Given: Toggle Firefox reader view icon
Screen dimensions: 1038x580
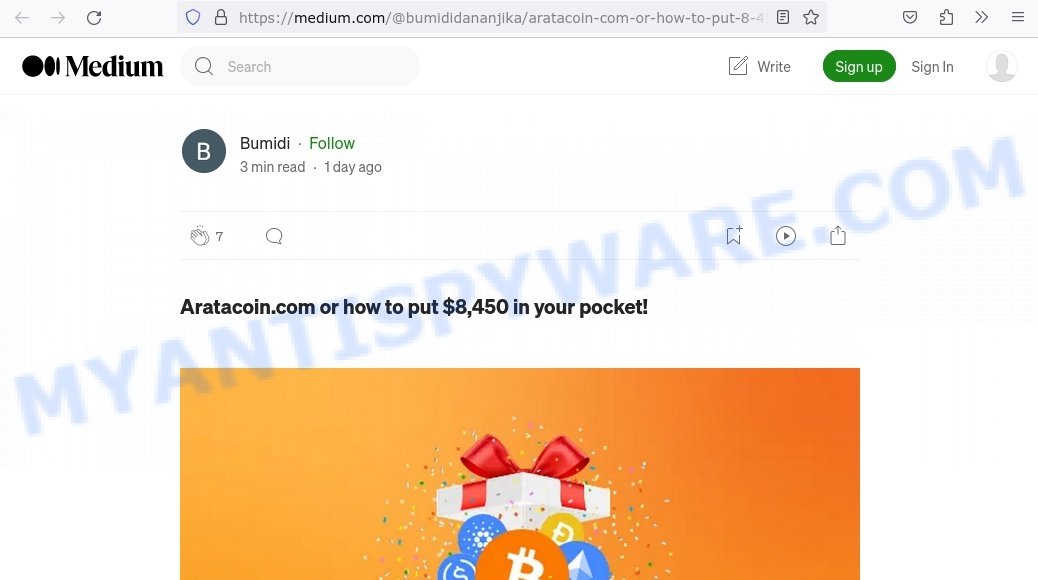Looking at the screenshot, I should [783, 18].
